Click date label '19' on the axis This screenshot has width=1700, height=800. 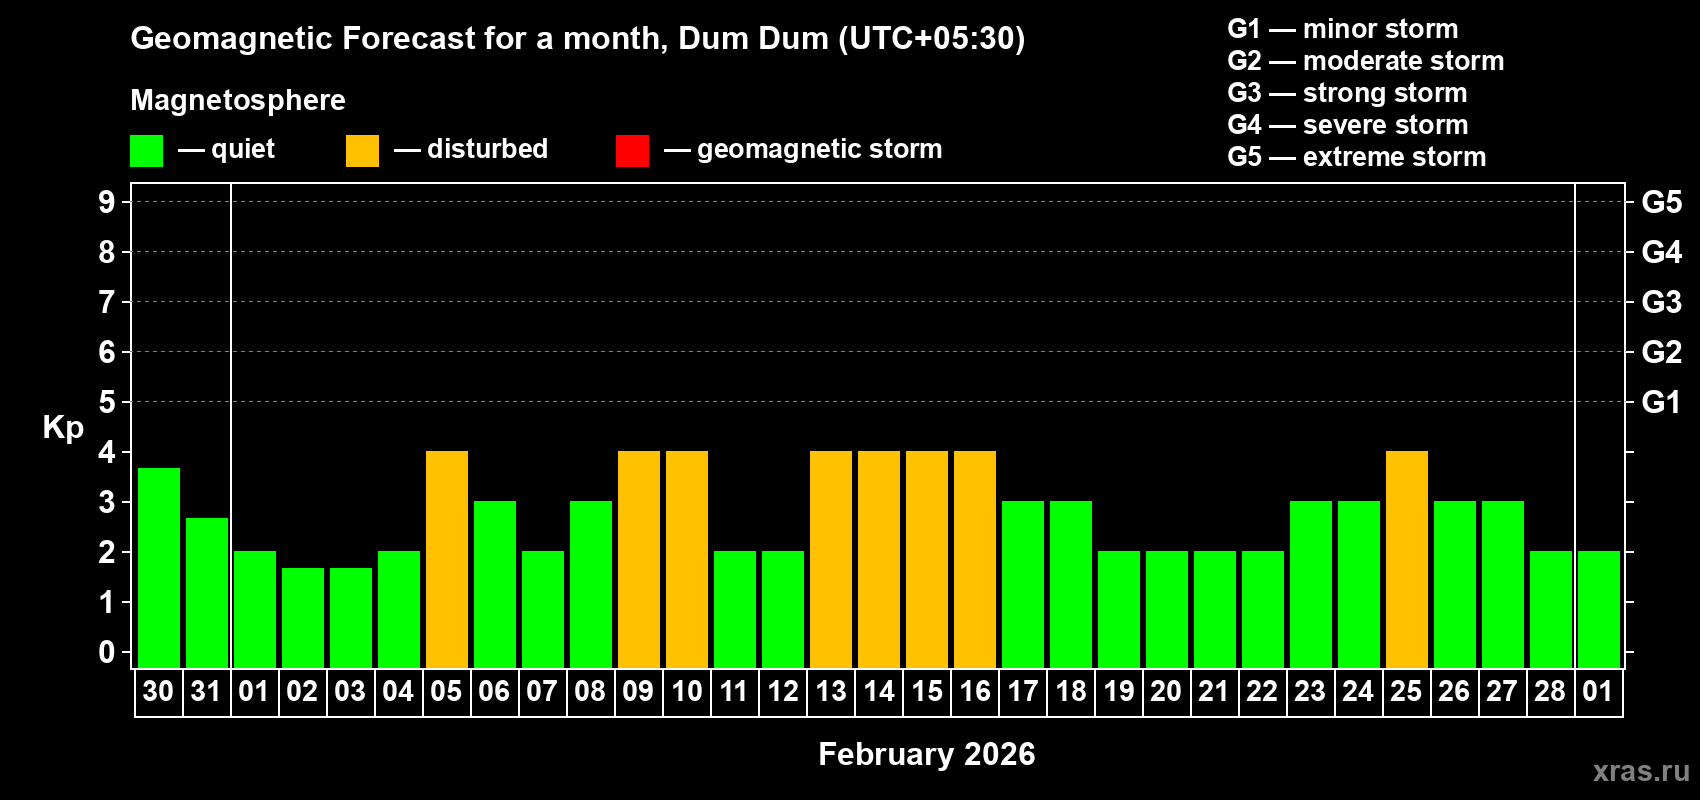tap(1118, 692)
